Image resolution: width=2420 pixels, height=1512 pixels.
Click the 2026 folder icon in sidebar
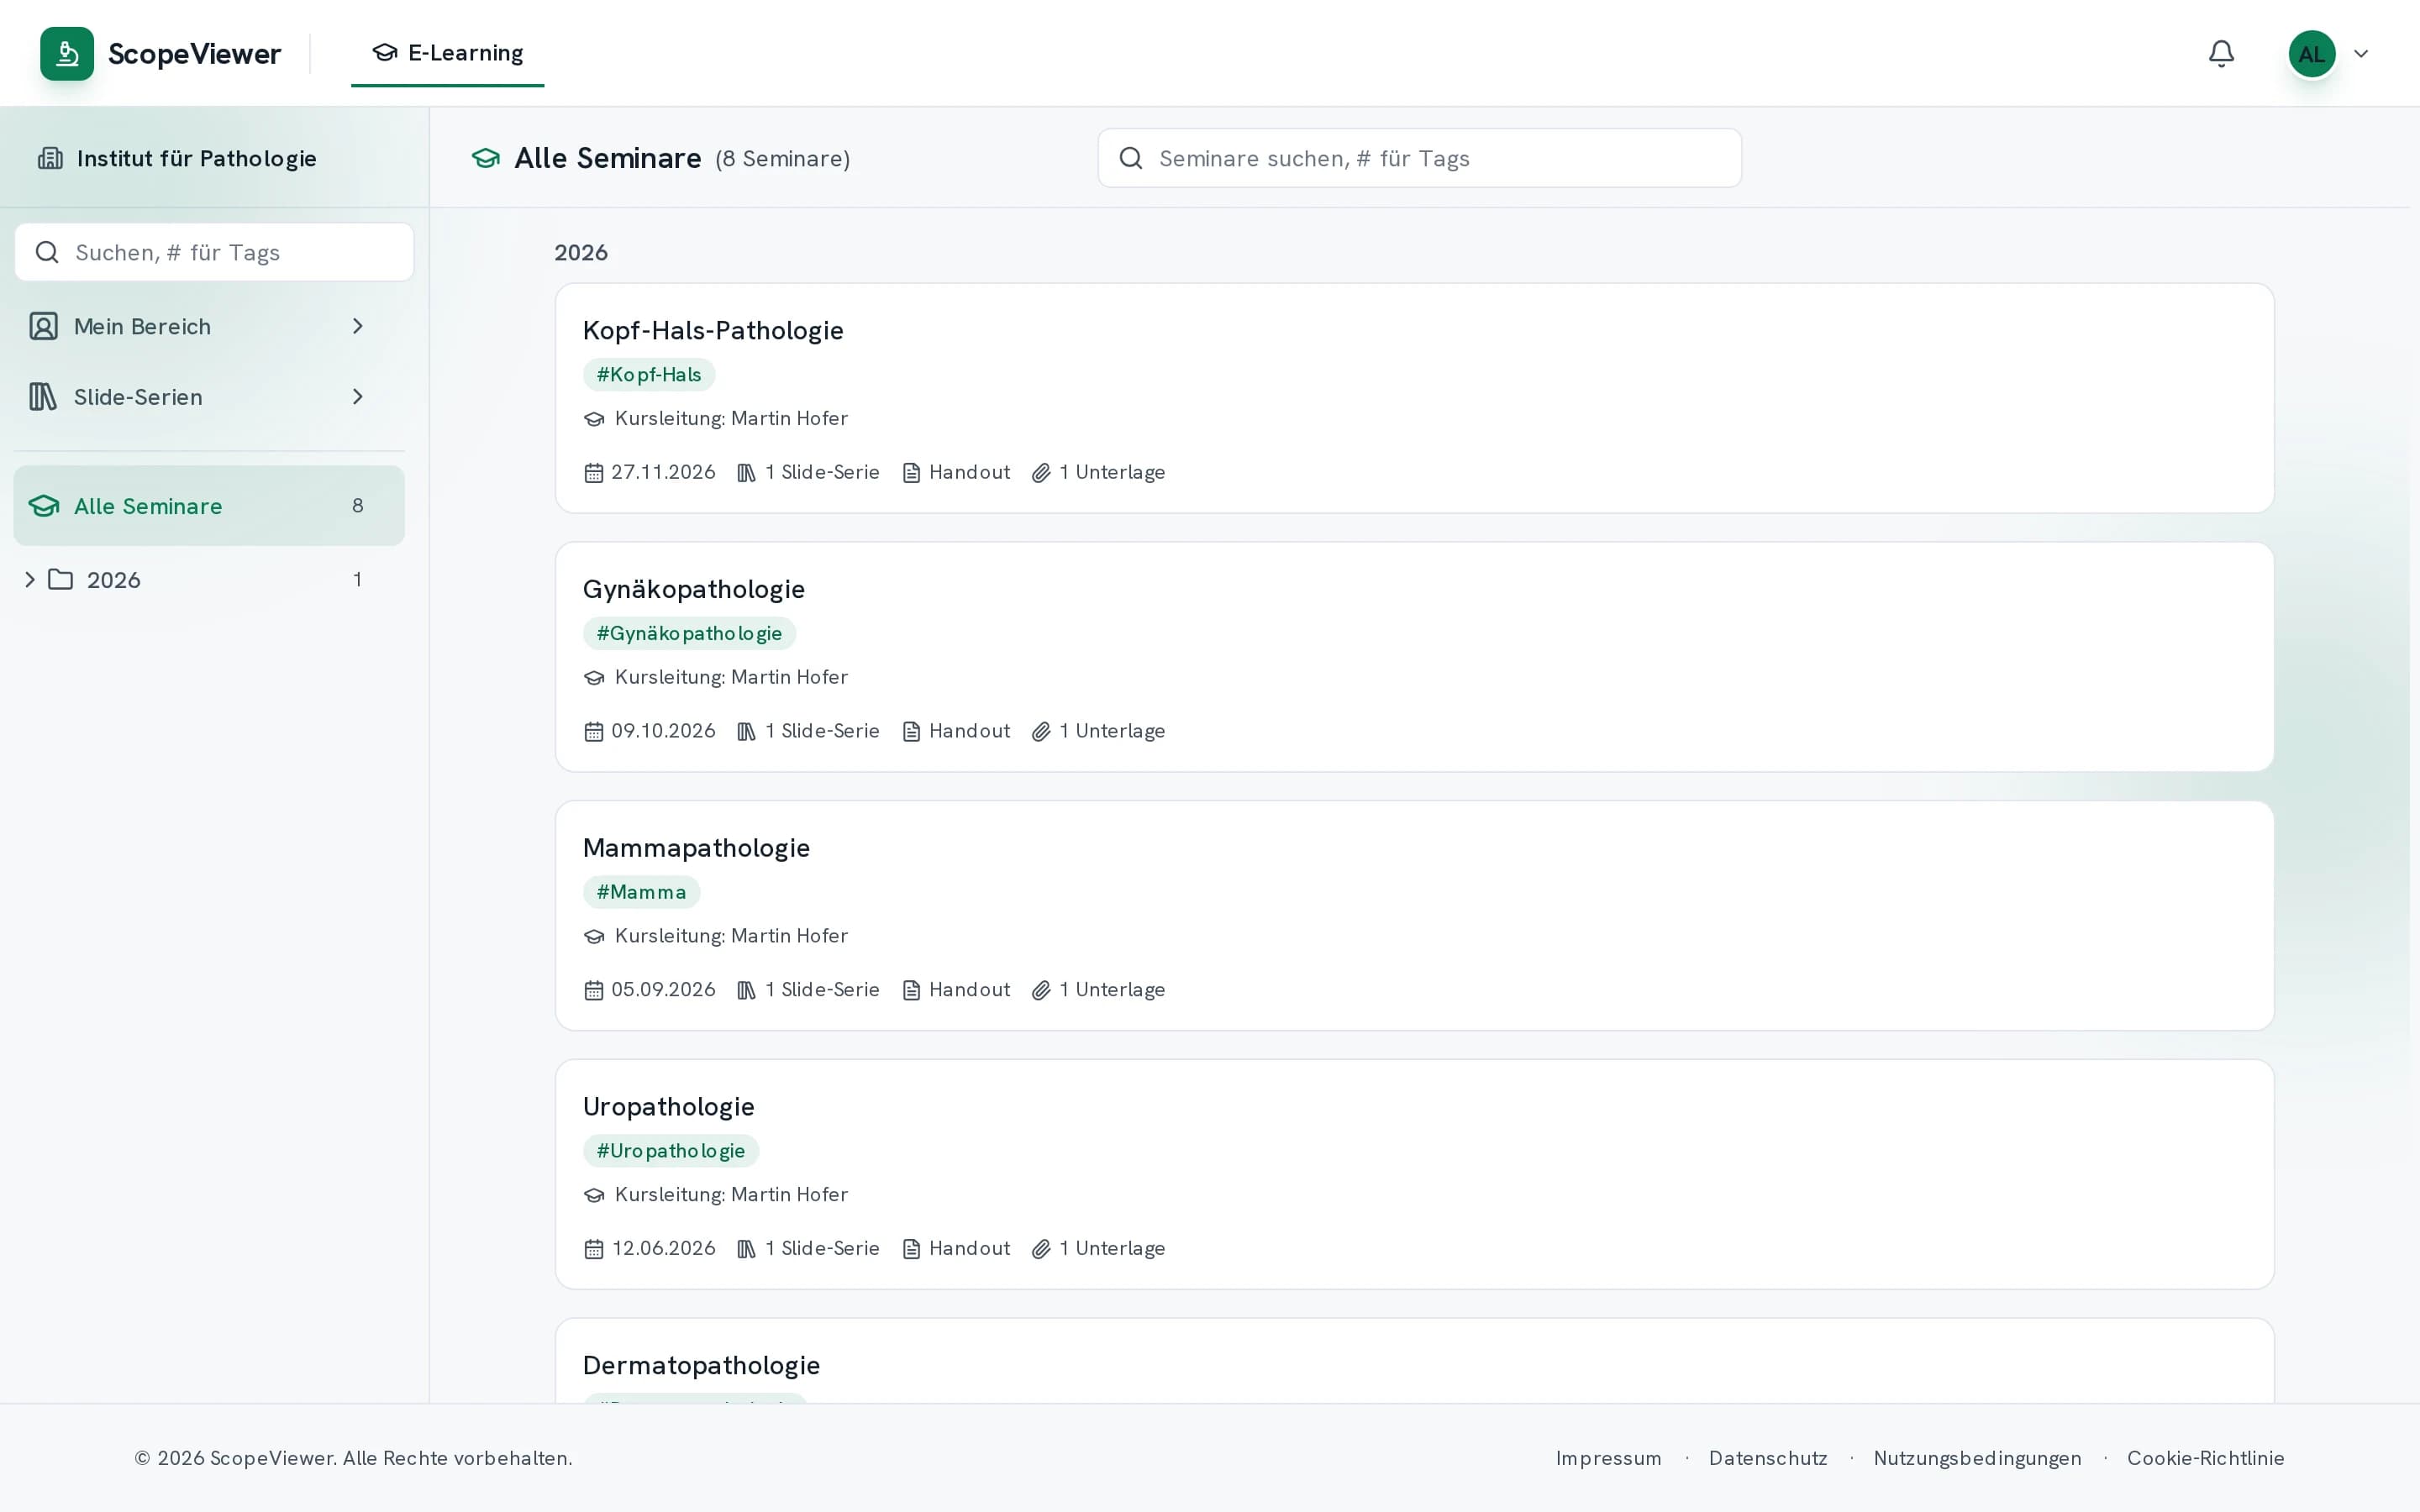pyautogui.click(x=61, y=580)
